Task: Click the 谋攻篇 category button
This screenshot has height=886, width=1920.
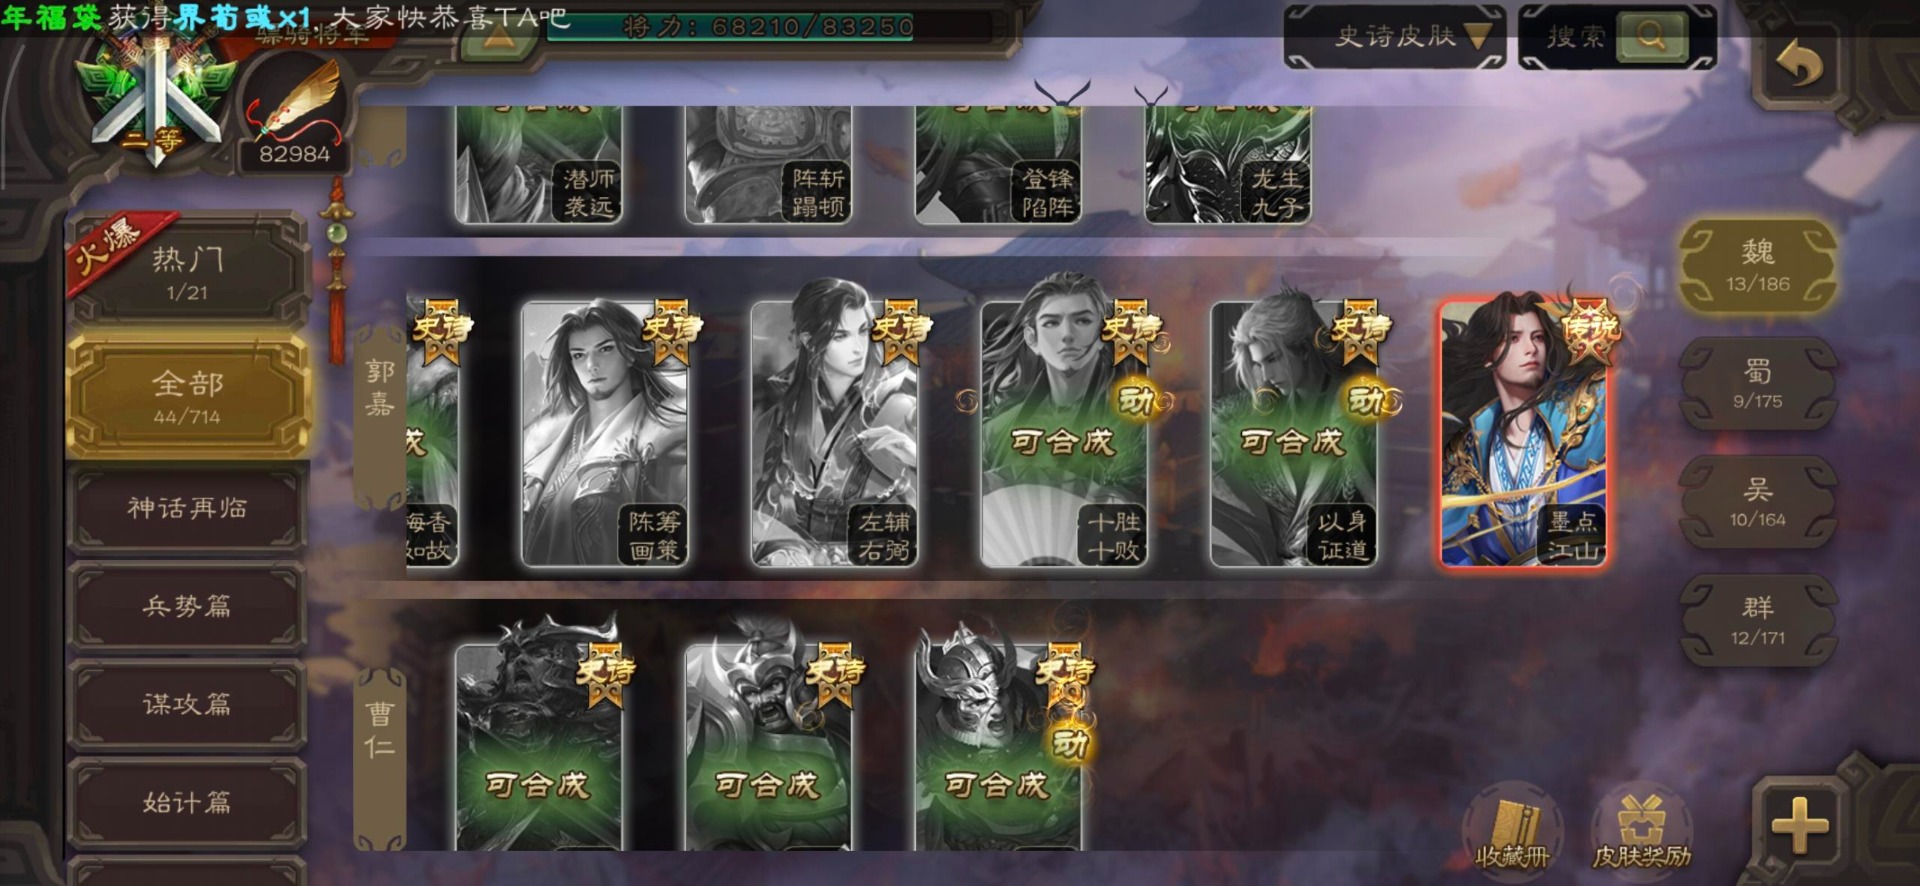Action: [187, 704]
